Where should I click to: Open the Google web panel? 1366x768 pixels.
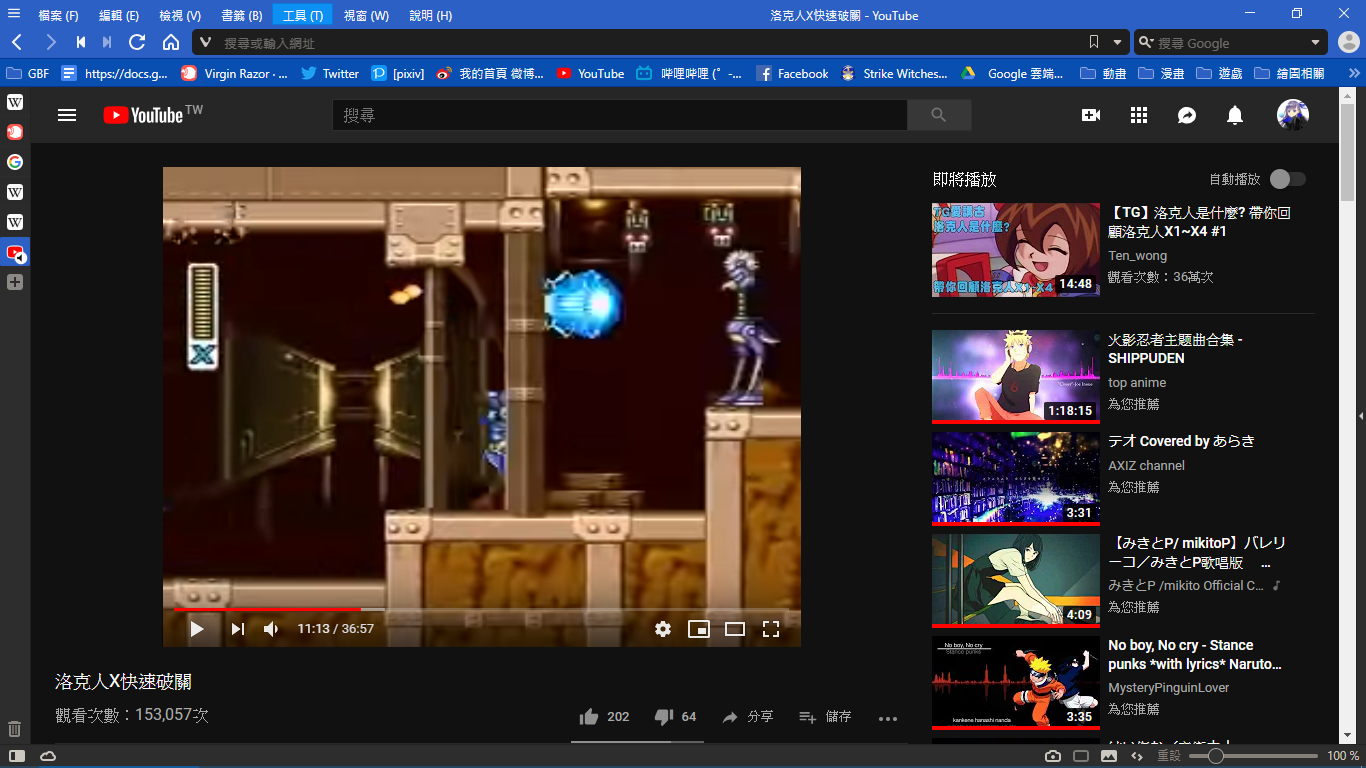(x=15, y=162)
